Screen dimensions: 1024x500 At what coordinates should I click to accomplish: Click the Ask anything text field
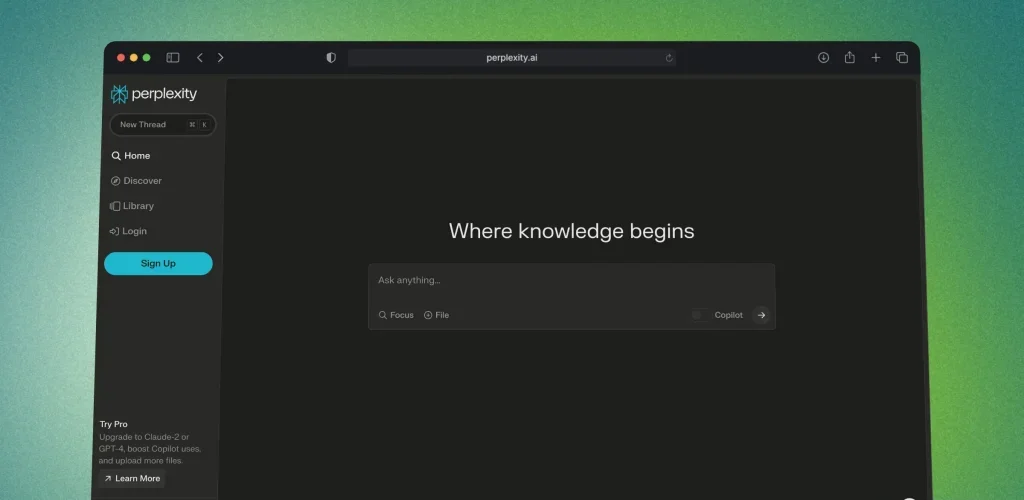click(x=570, y=281)
